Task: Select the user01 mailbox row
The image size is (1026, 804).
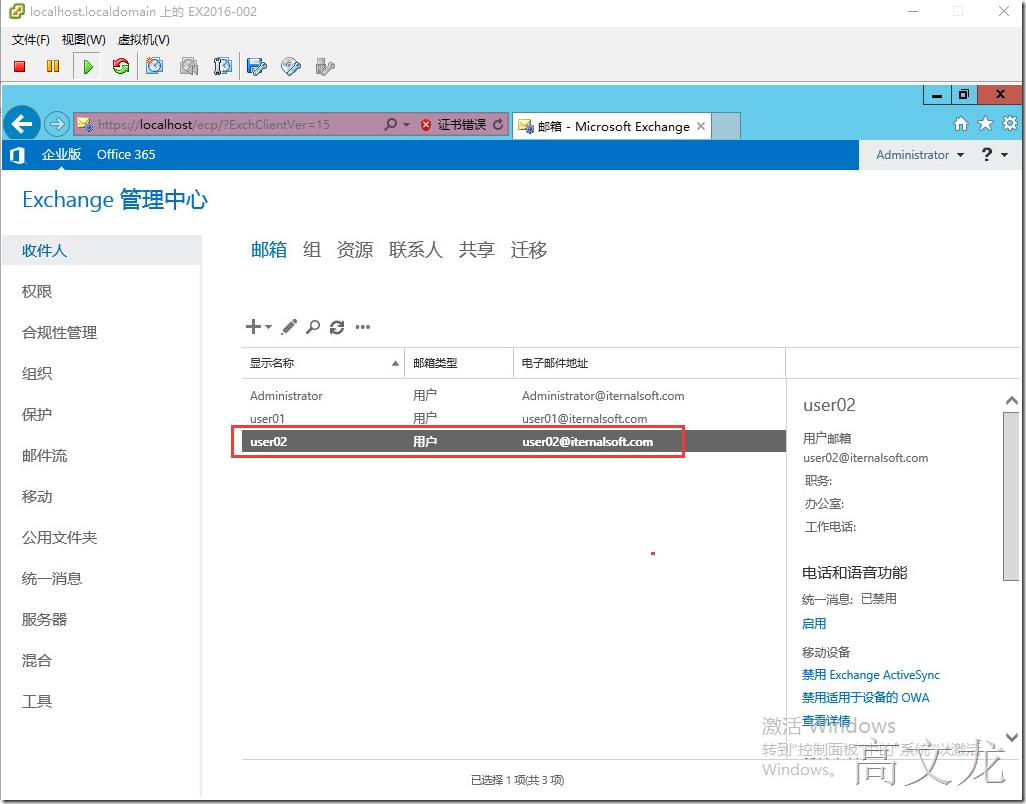Action: point(514,419)
